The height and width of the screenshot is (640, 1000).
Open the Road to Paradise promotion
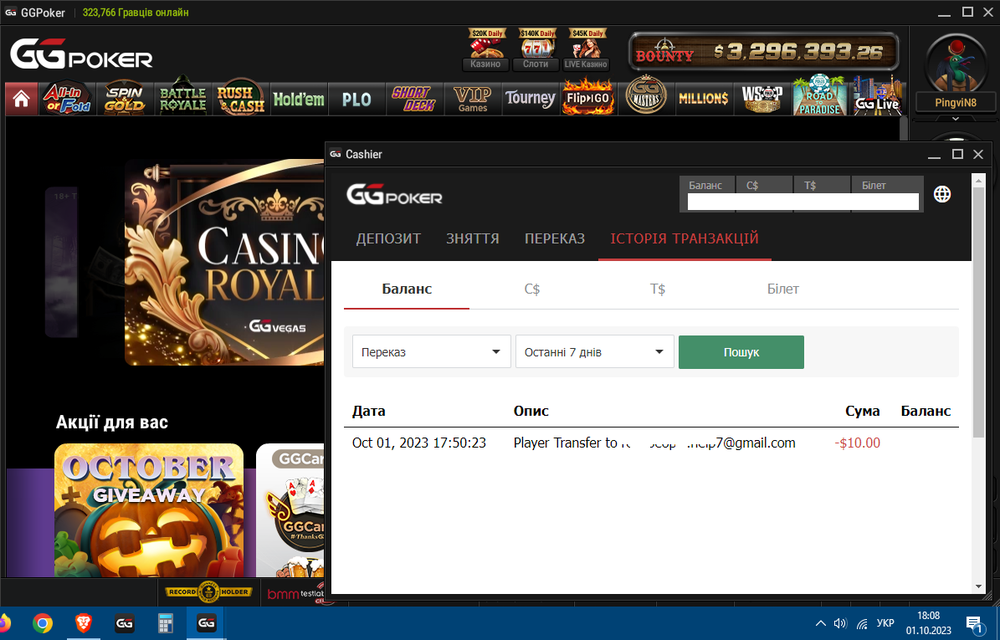(x=820, y=96)
